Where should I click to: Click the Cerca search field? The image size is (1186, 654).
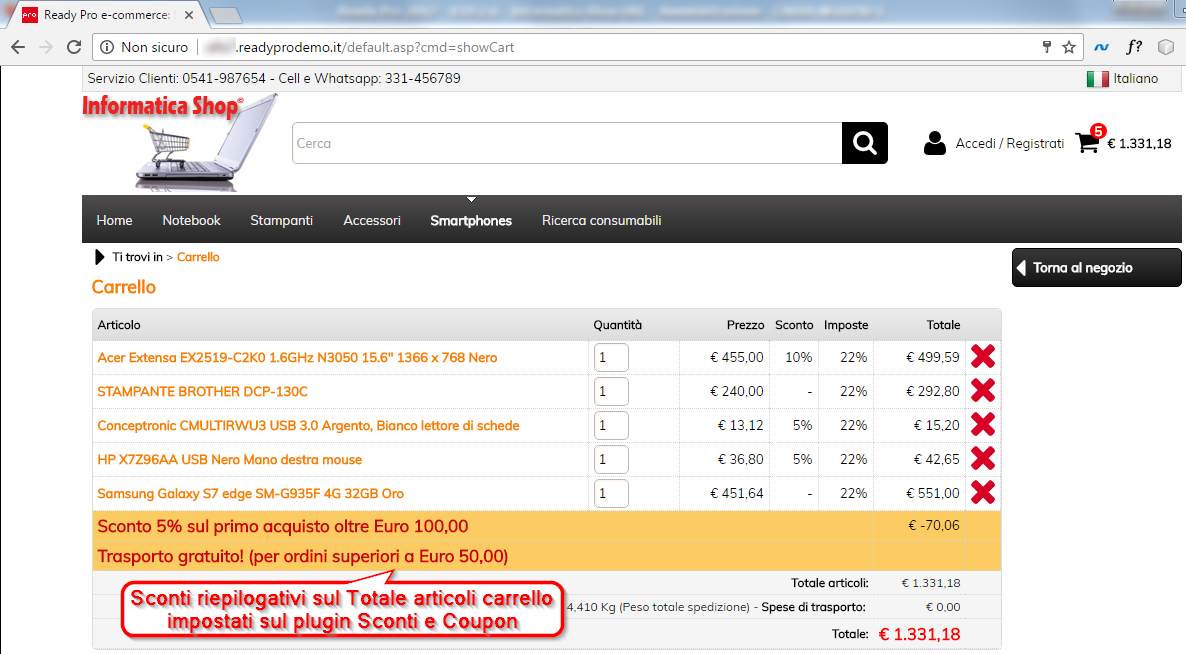(567, 143)
